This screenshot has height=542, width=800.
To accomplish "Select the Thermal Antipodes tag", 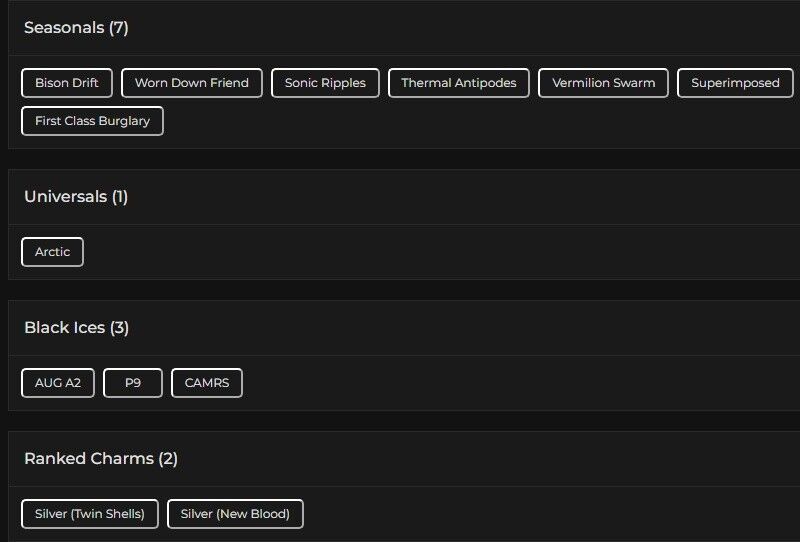I will 459,83.
